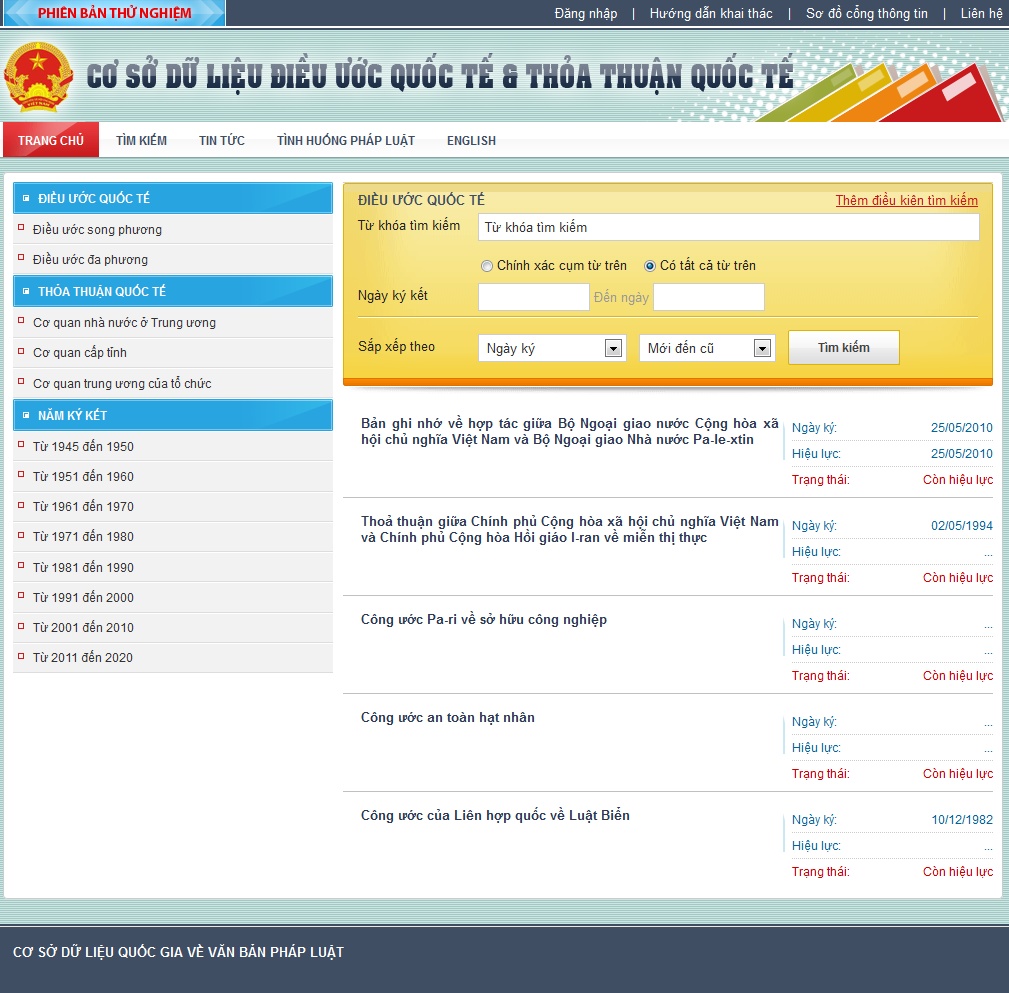Click the Vietnam national emblem logo
Viewport: 1009px width, 993px height.
point(38,77)
